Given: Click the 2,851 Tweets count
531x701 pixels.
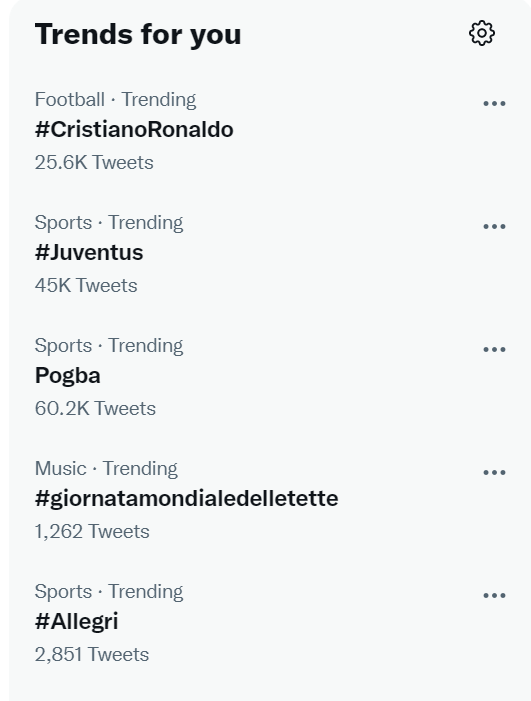Looking at the screenshot, I should (92, 655).
